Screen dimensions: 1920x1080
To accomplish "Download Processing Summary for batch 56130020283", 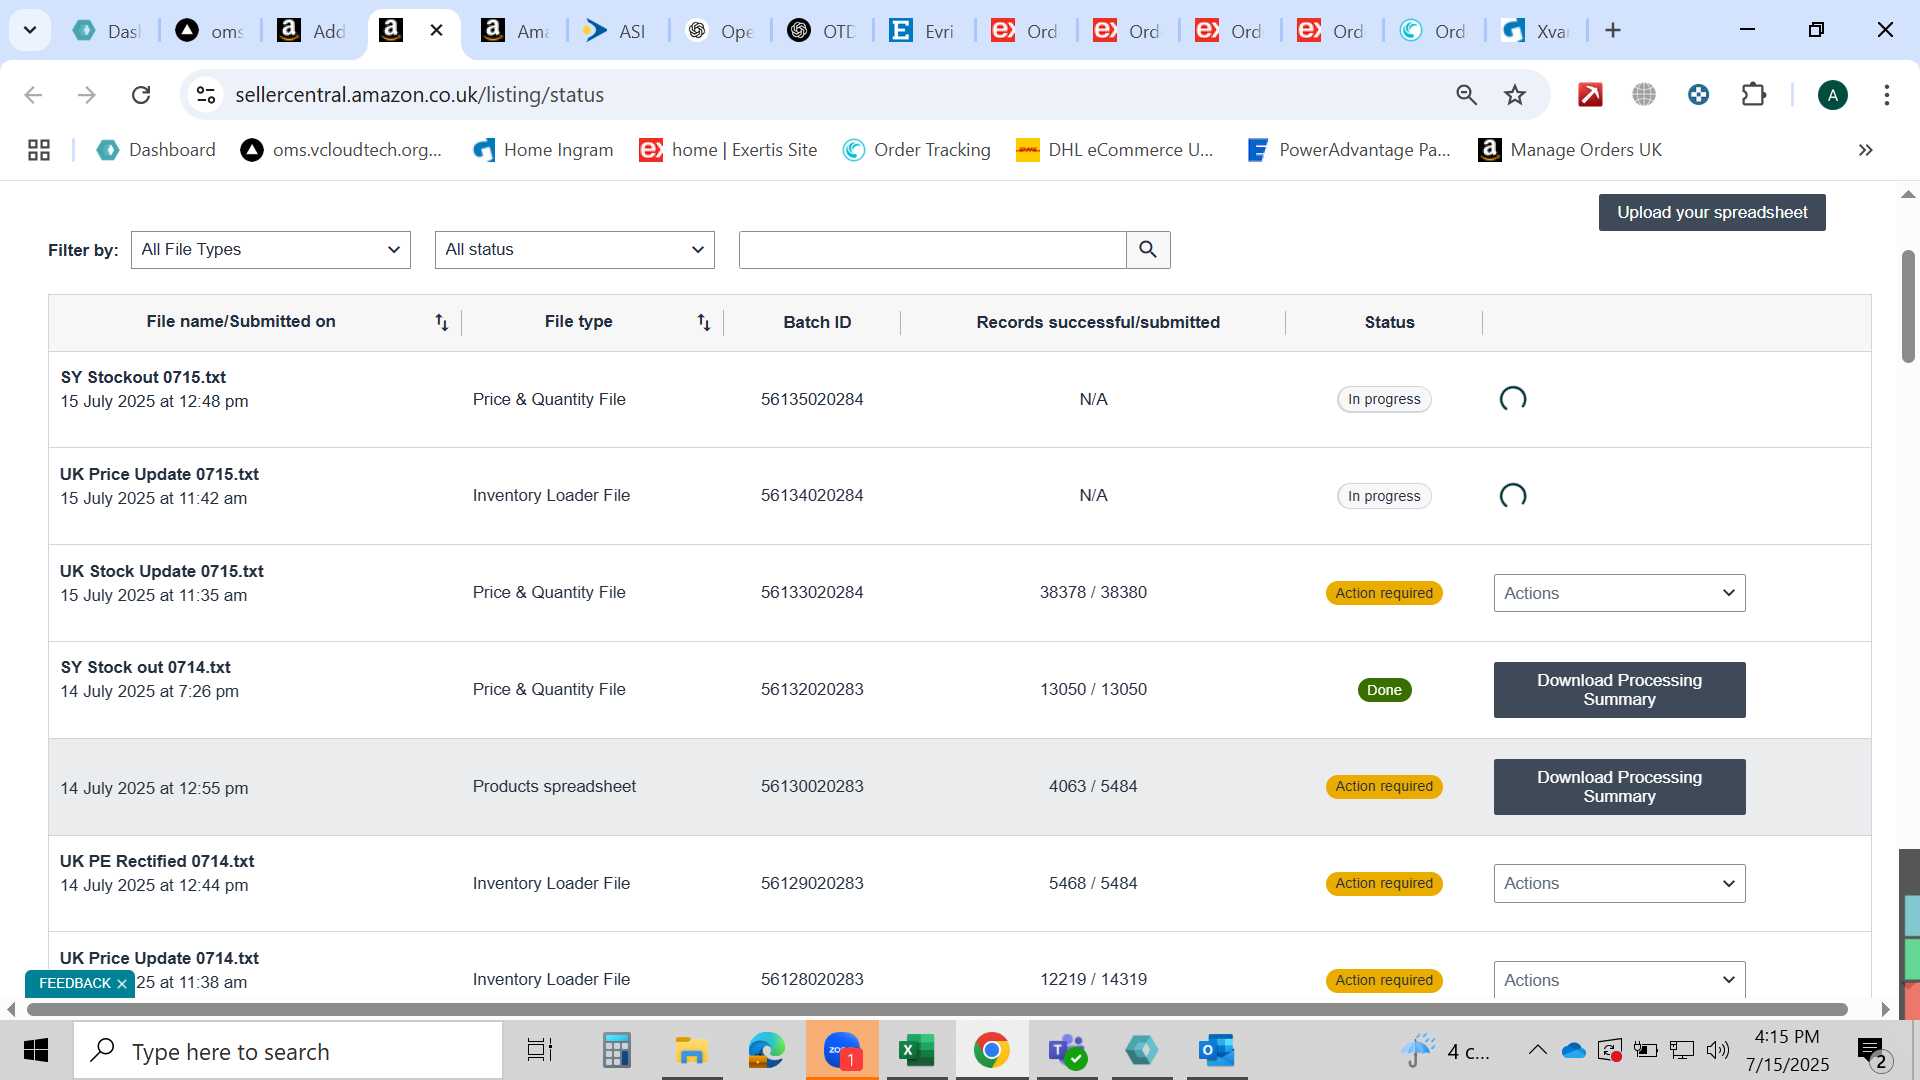I will (x=1619, y=787).
